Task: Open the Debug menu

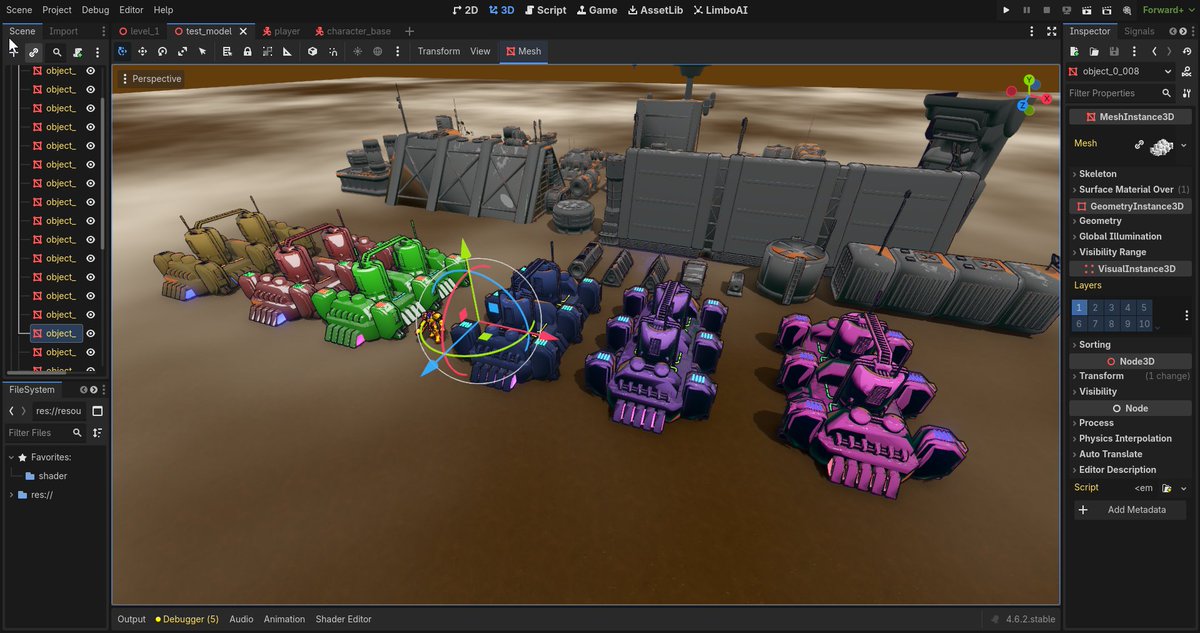Action: tap(96, 10)
